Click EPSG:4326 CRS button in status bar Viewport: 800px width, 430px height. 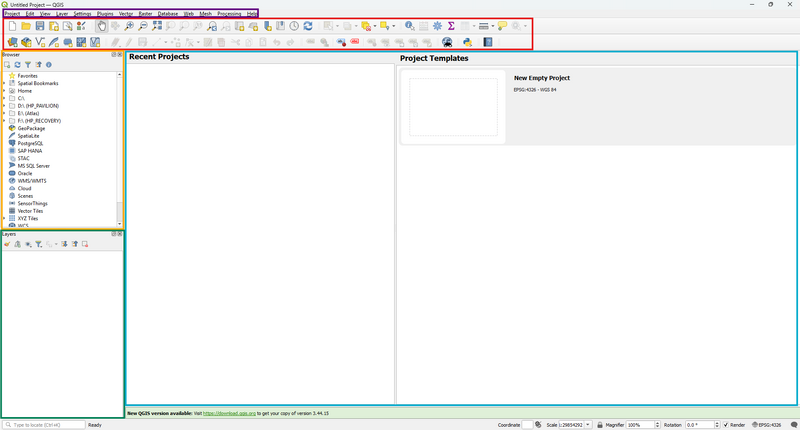[767, 425]
